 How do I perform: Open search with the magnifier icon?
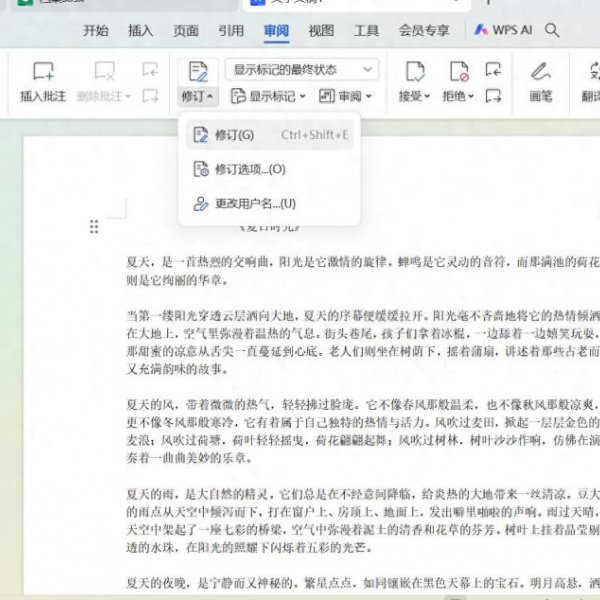(552, 30)
